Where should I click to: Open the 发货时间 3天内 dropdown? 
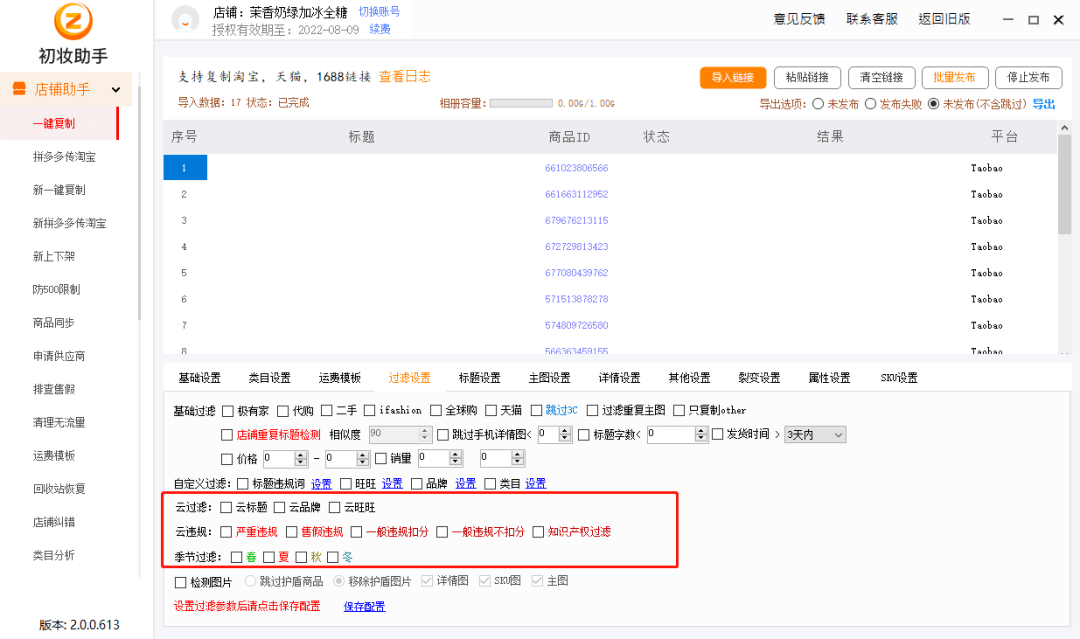815,435
